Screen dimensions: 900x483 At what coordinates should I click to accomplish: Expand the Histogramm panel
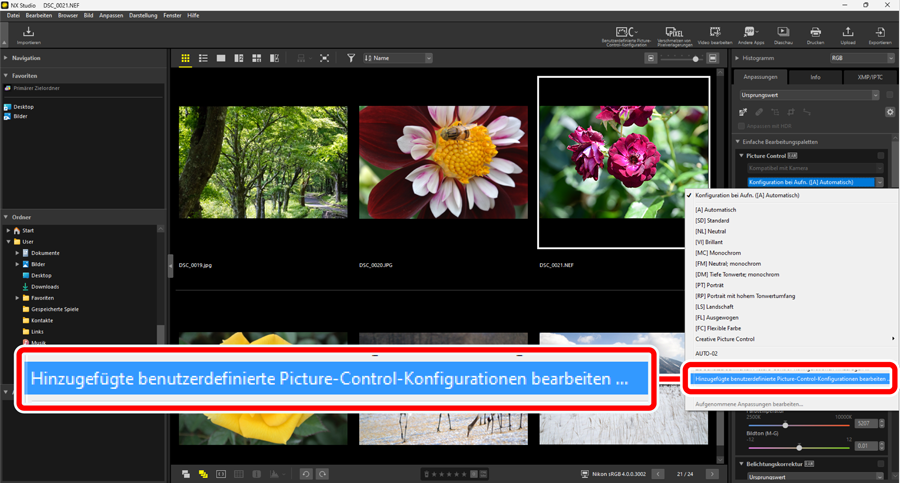[x=739, y=59]
